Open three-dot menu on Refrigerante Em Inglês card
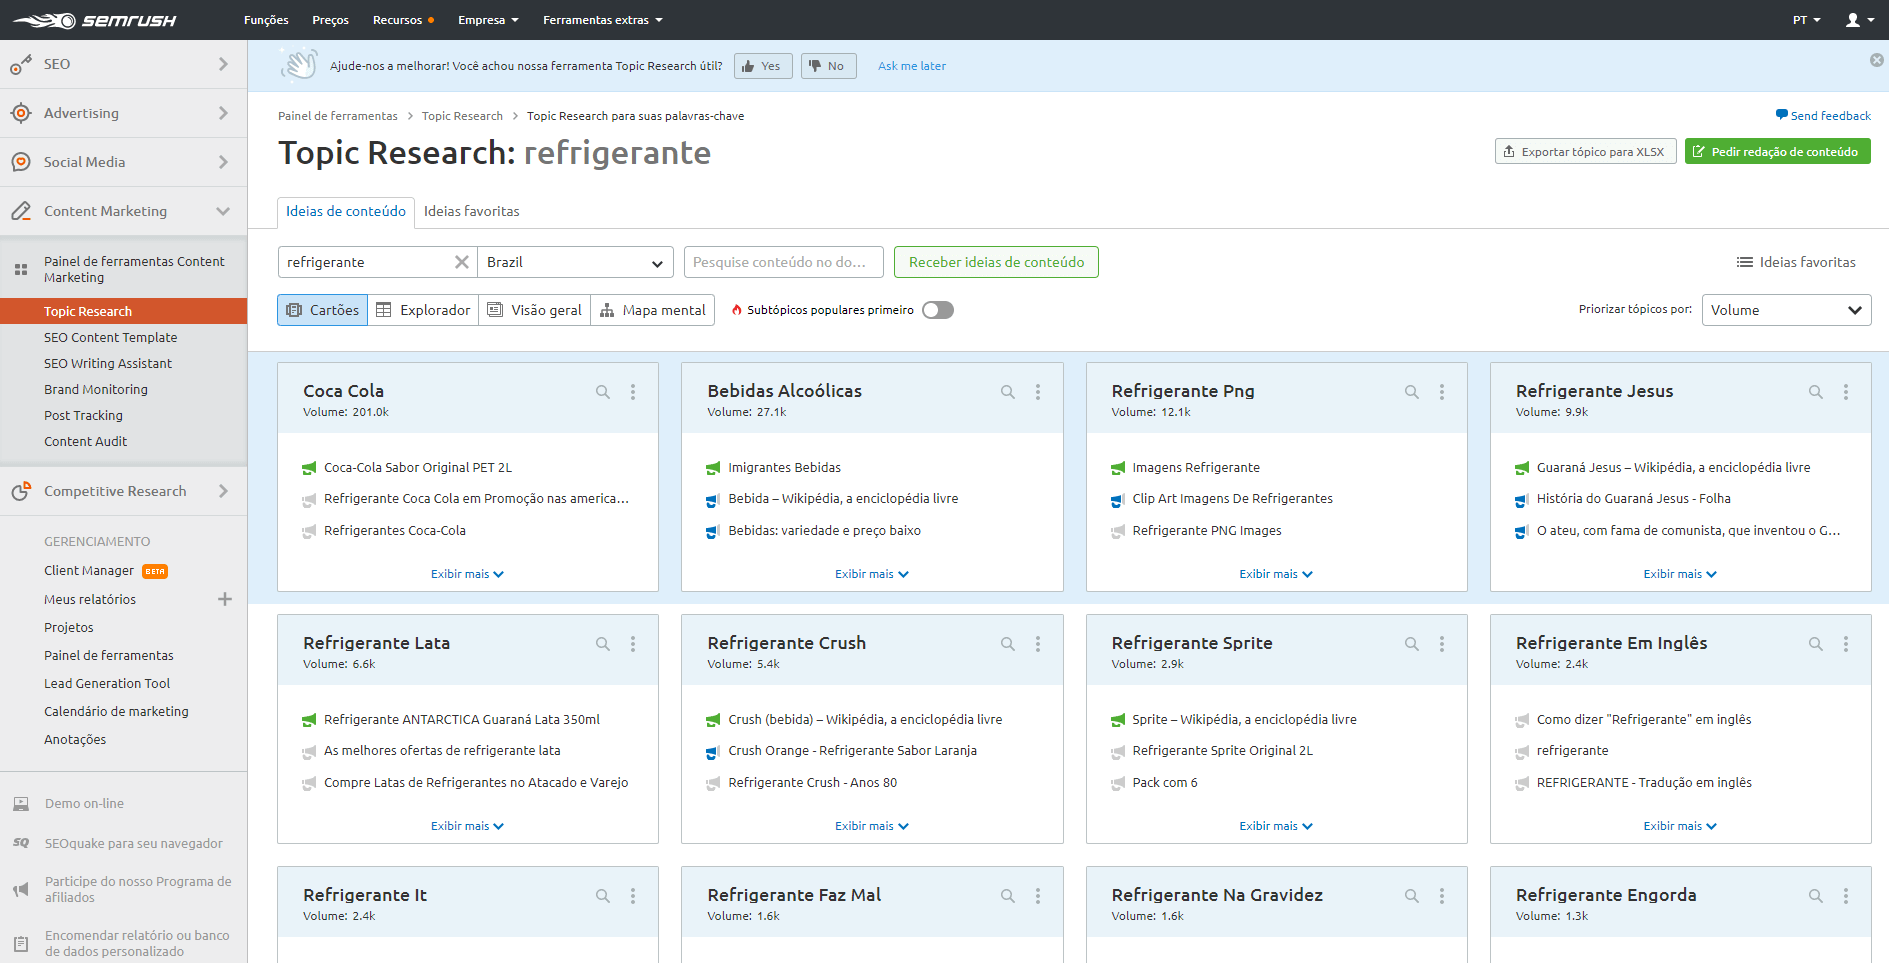The height and width of the screenshot is (963, 1889). (x=1846, y=644)
